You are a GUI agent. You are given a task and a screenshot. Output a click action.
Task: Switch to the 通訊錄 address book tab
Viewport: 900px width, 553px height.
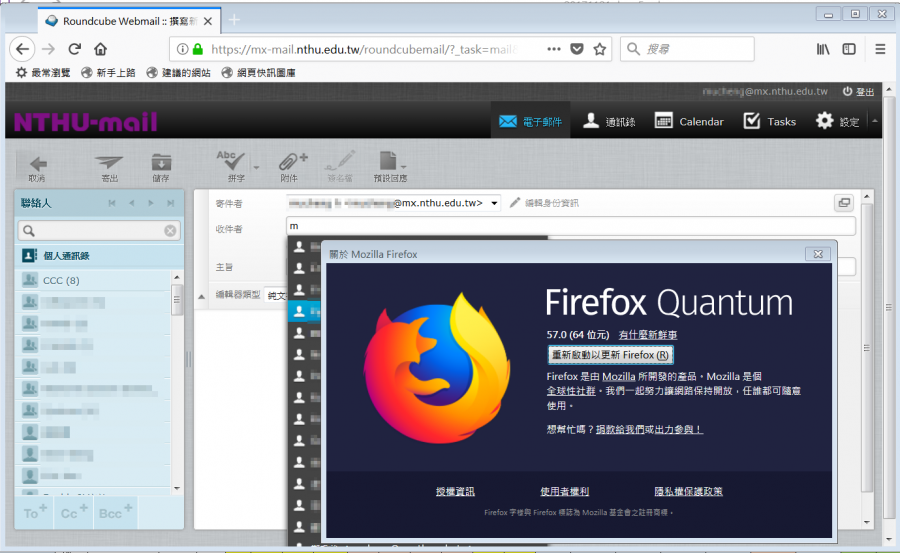tap(609, 121)
